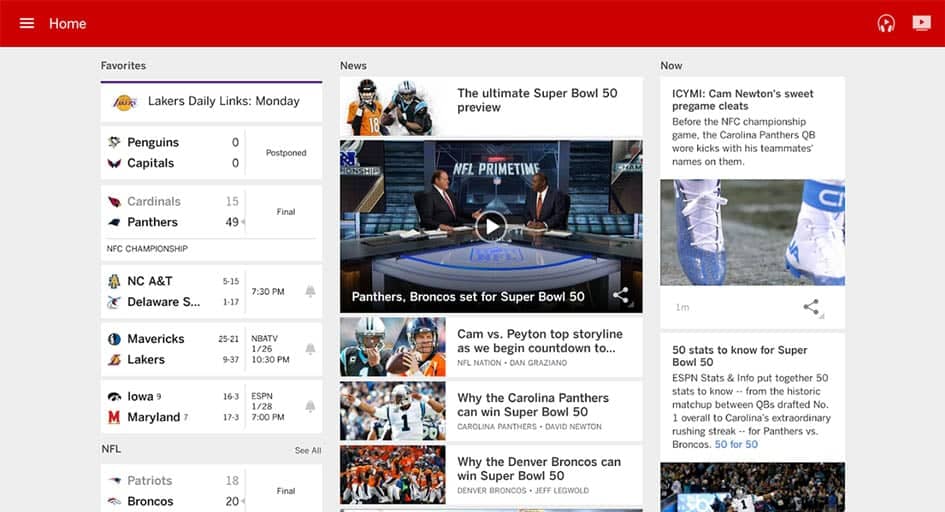This screenshot has width=945, height=512.
Task: Click the Cam vs. Peyton article thumbnail
Action: click(x=392, y=348)
